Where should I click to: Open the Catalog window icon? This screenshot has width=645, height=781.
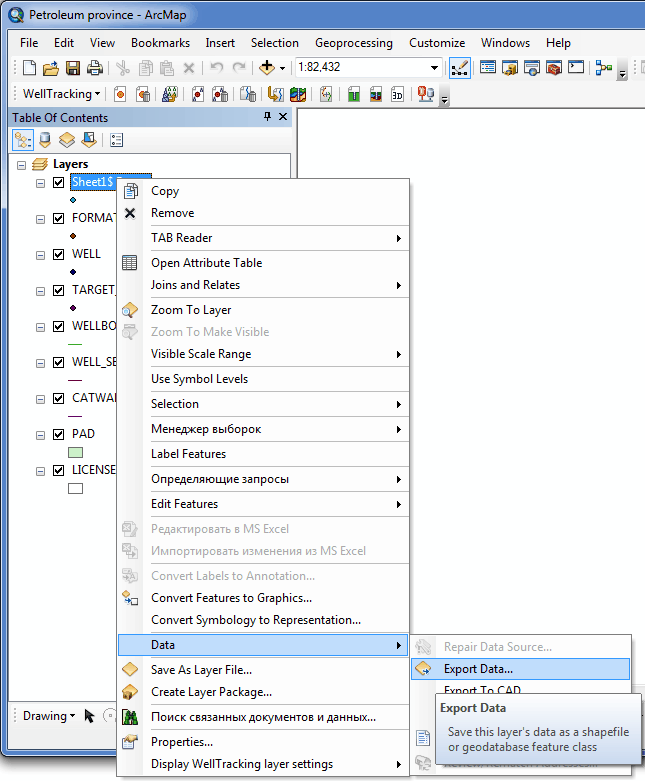510,67
